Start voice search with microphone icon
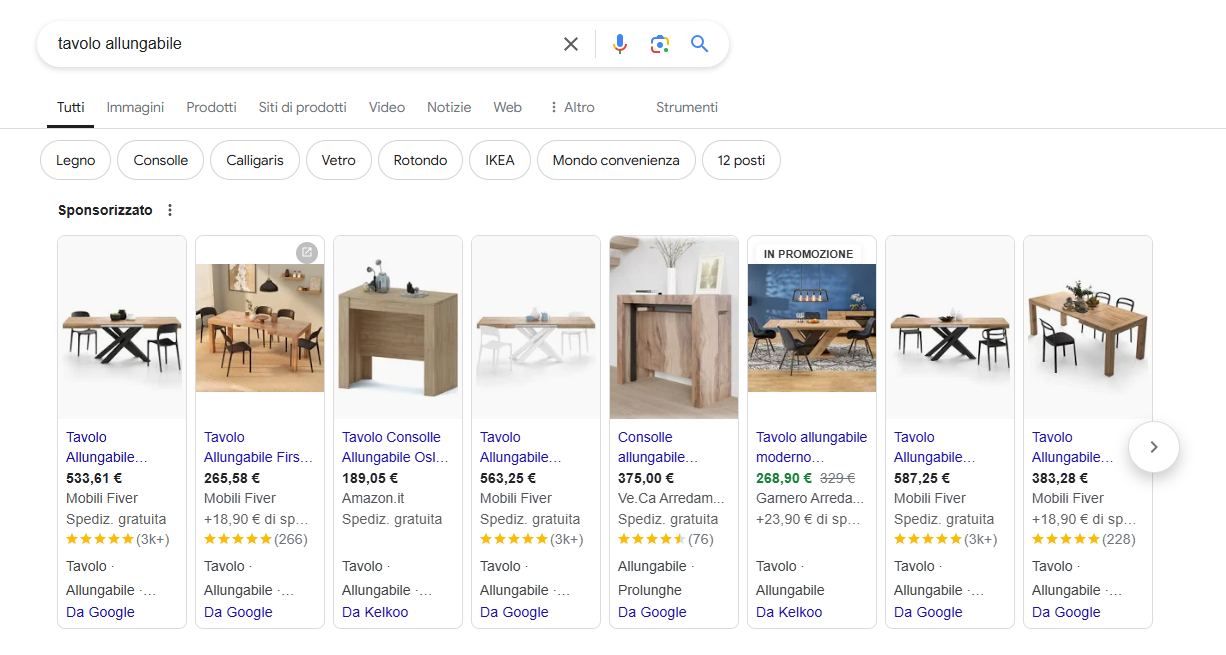The image size is (1226, 655). point(620,44)
